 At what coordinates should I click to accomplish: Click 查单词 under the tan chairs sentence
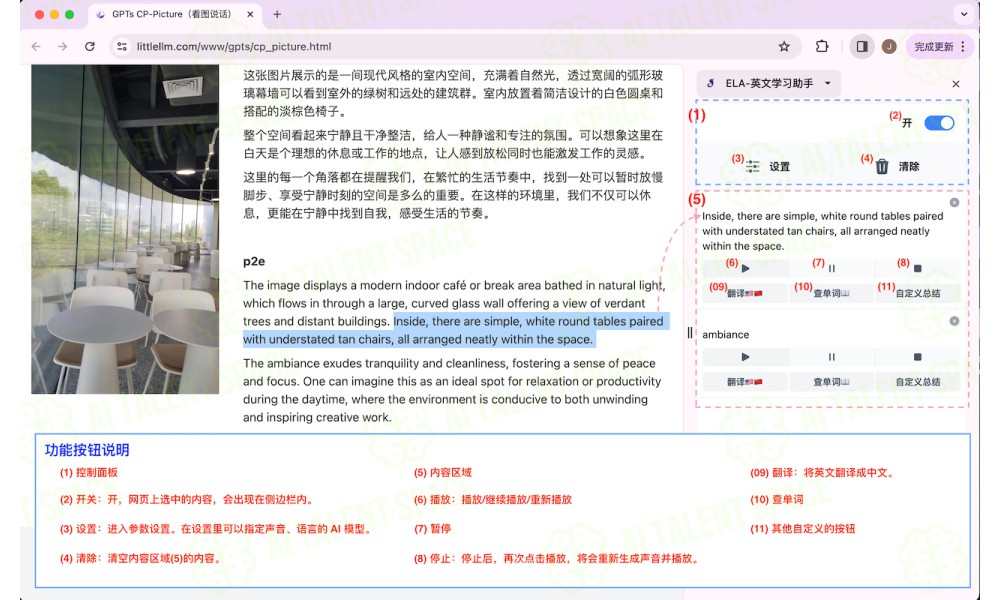point(832,293)
